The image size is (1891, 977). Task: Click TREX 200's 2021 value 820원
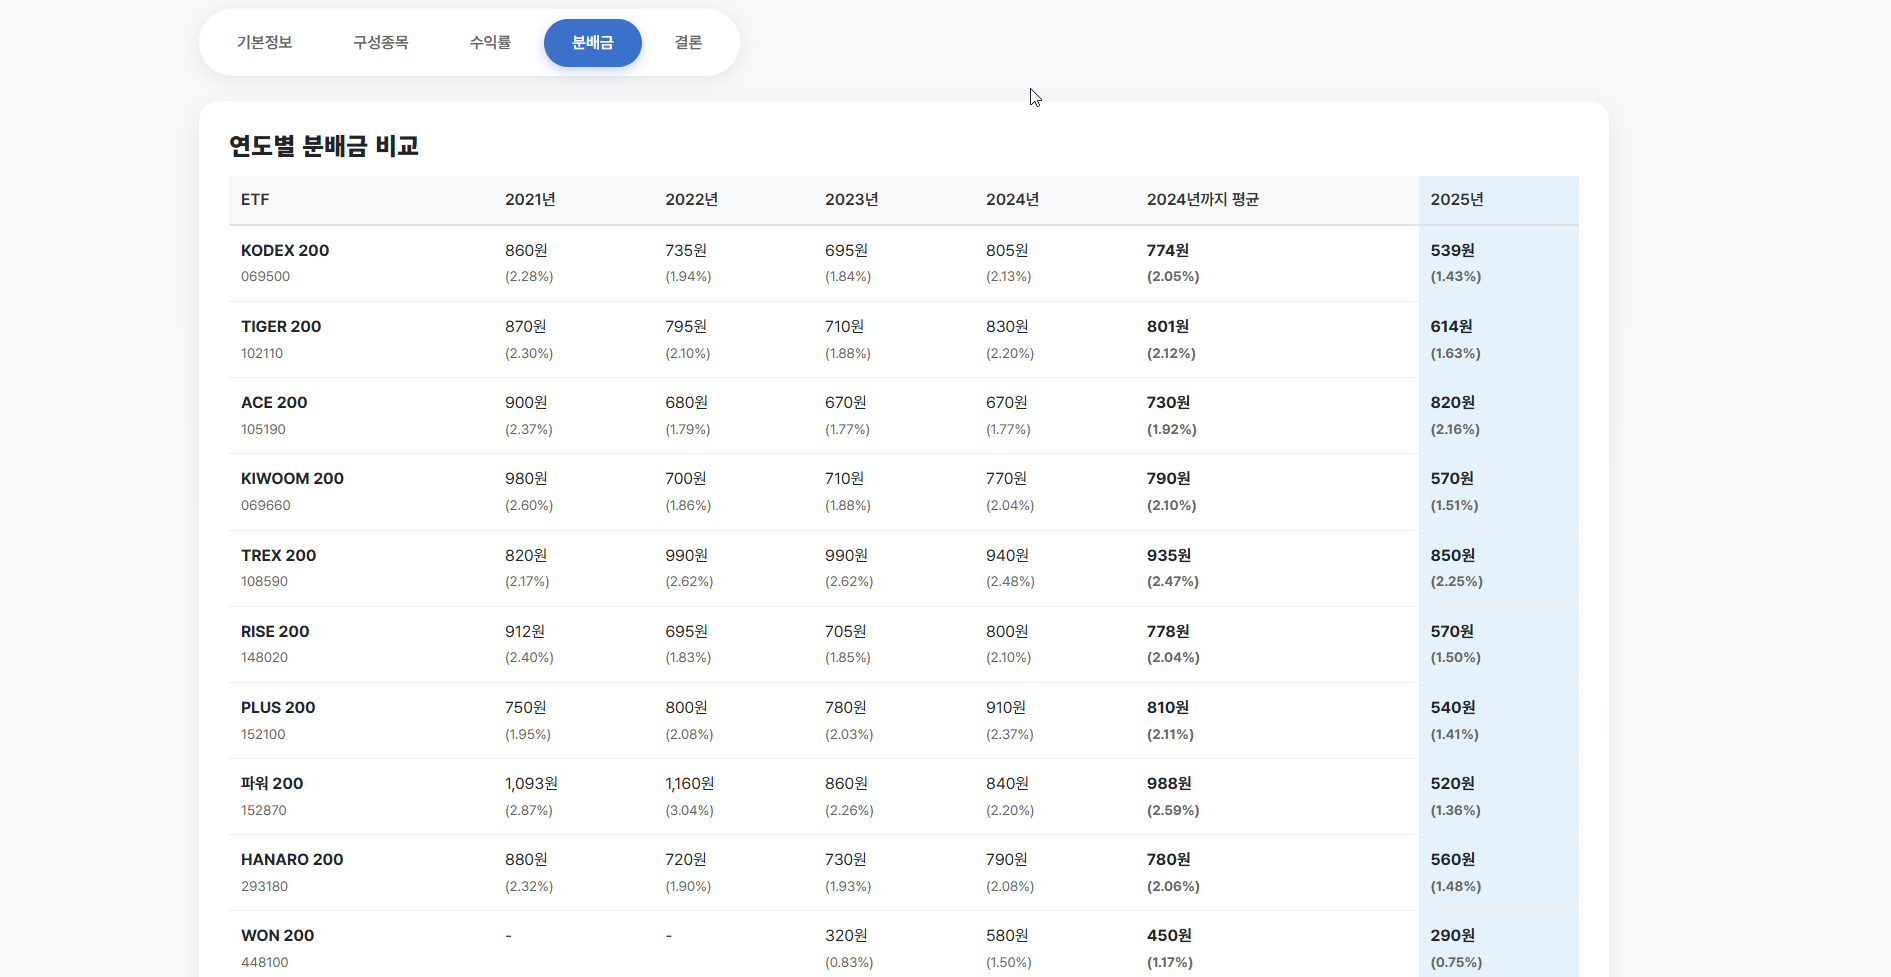526,556
